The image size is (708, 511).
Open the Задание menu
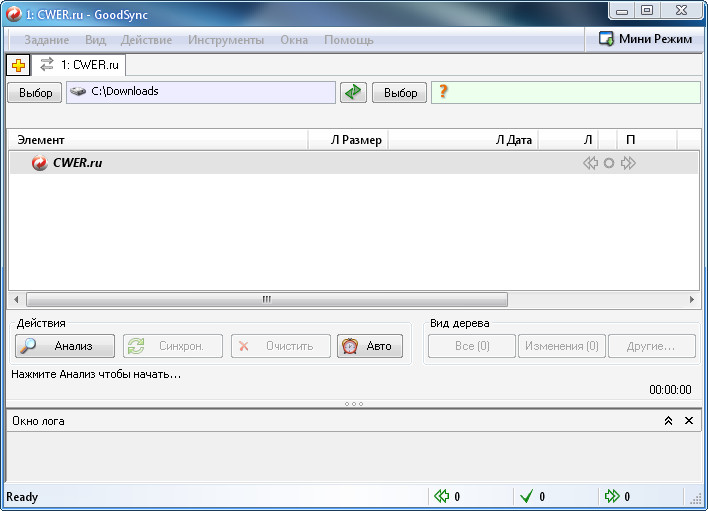(x=46, y=40)
